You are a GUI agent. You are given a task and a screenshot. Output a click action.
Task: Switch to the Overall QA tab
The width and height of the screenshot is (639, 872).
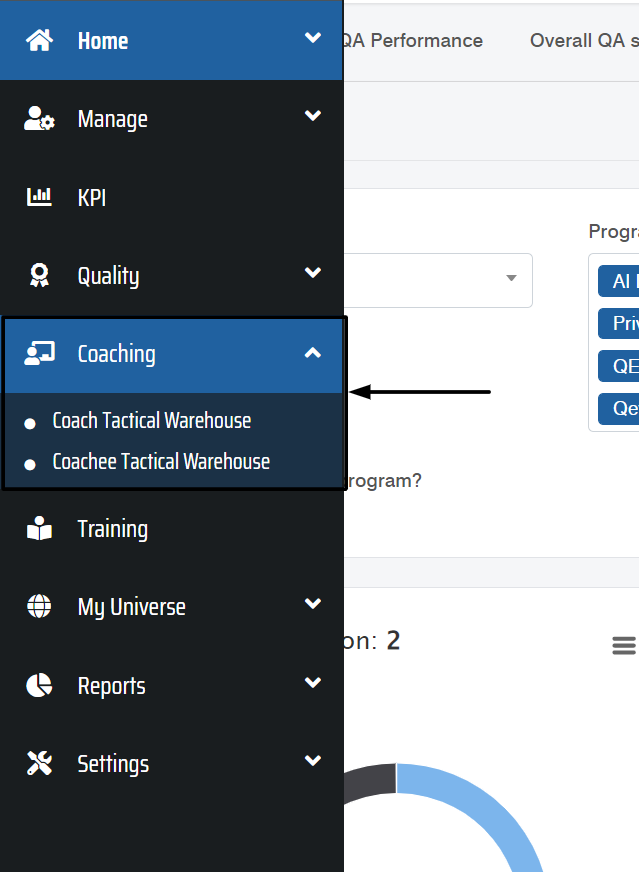point(584,41)
